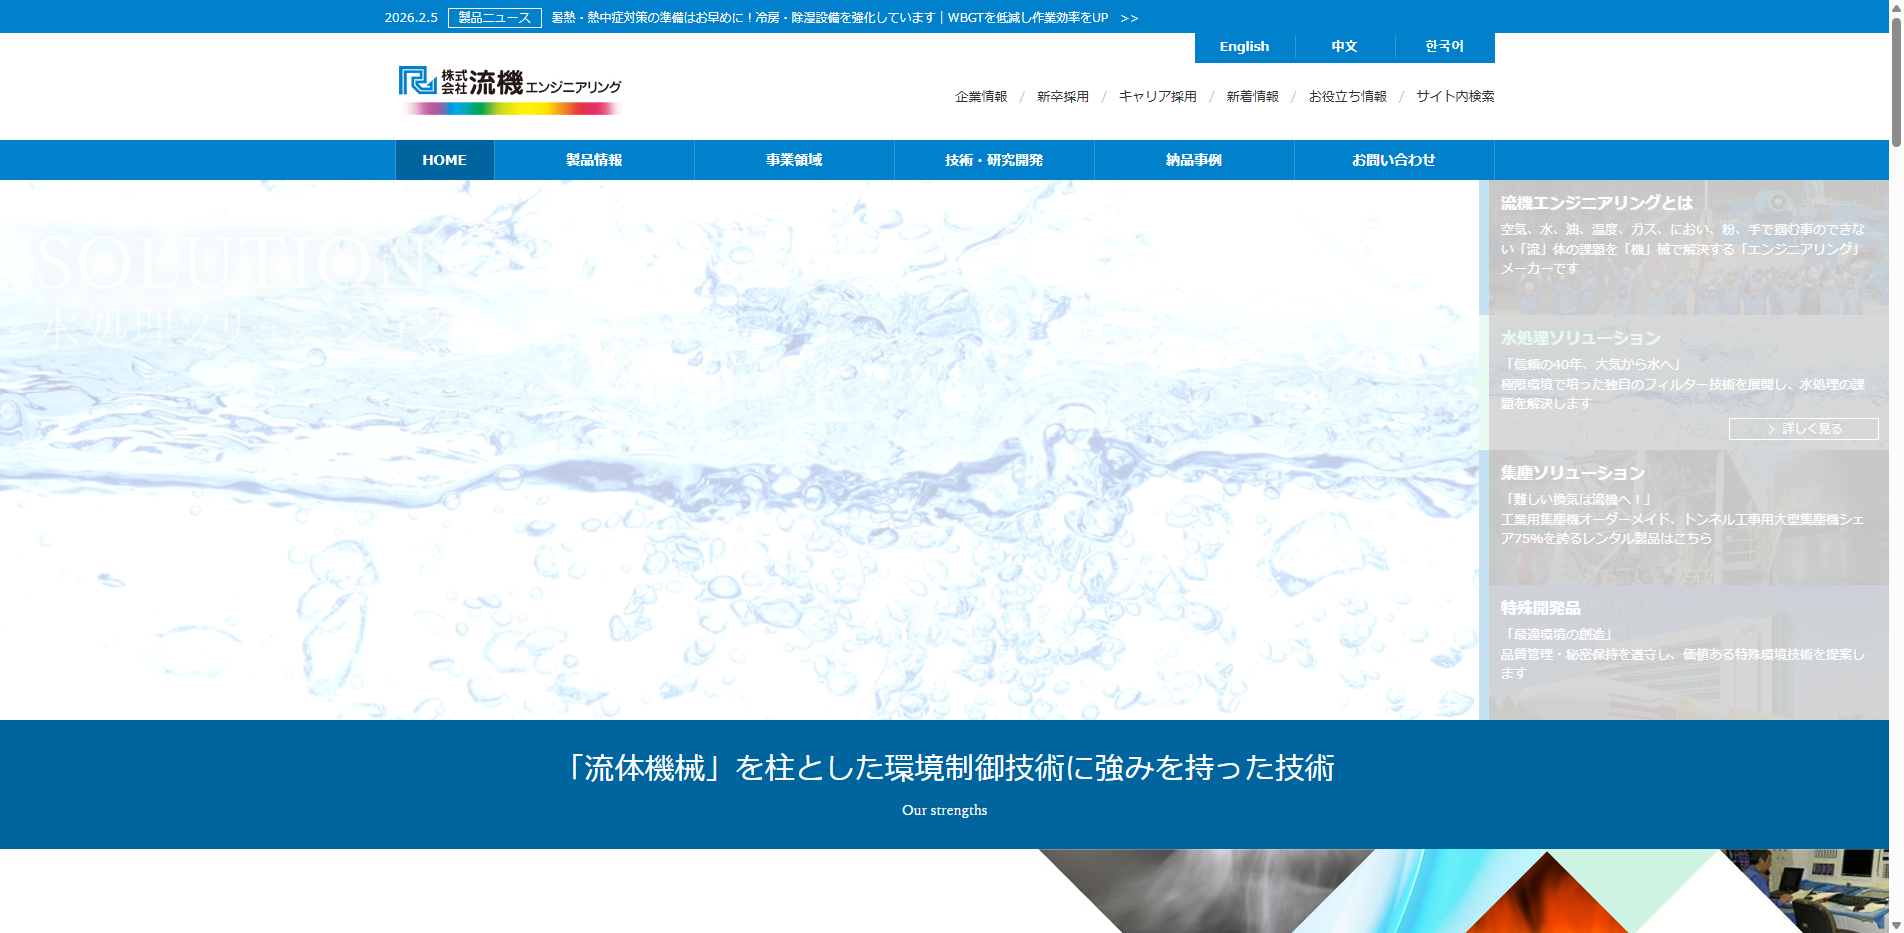Open the お問い合わせ contact page

(x=1393, y=160)
